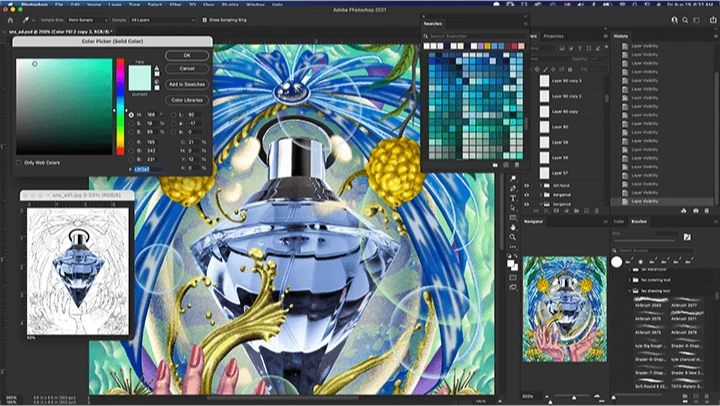Select the L lightness radio button
The width and height of the screenshot is (720, 406).
174,115
